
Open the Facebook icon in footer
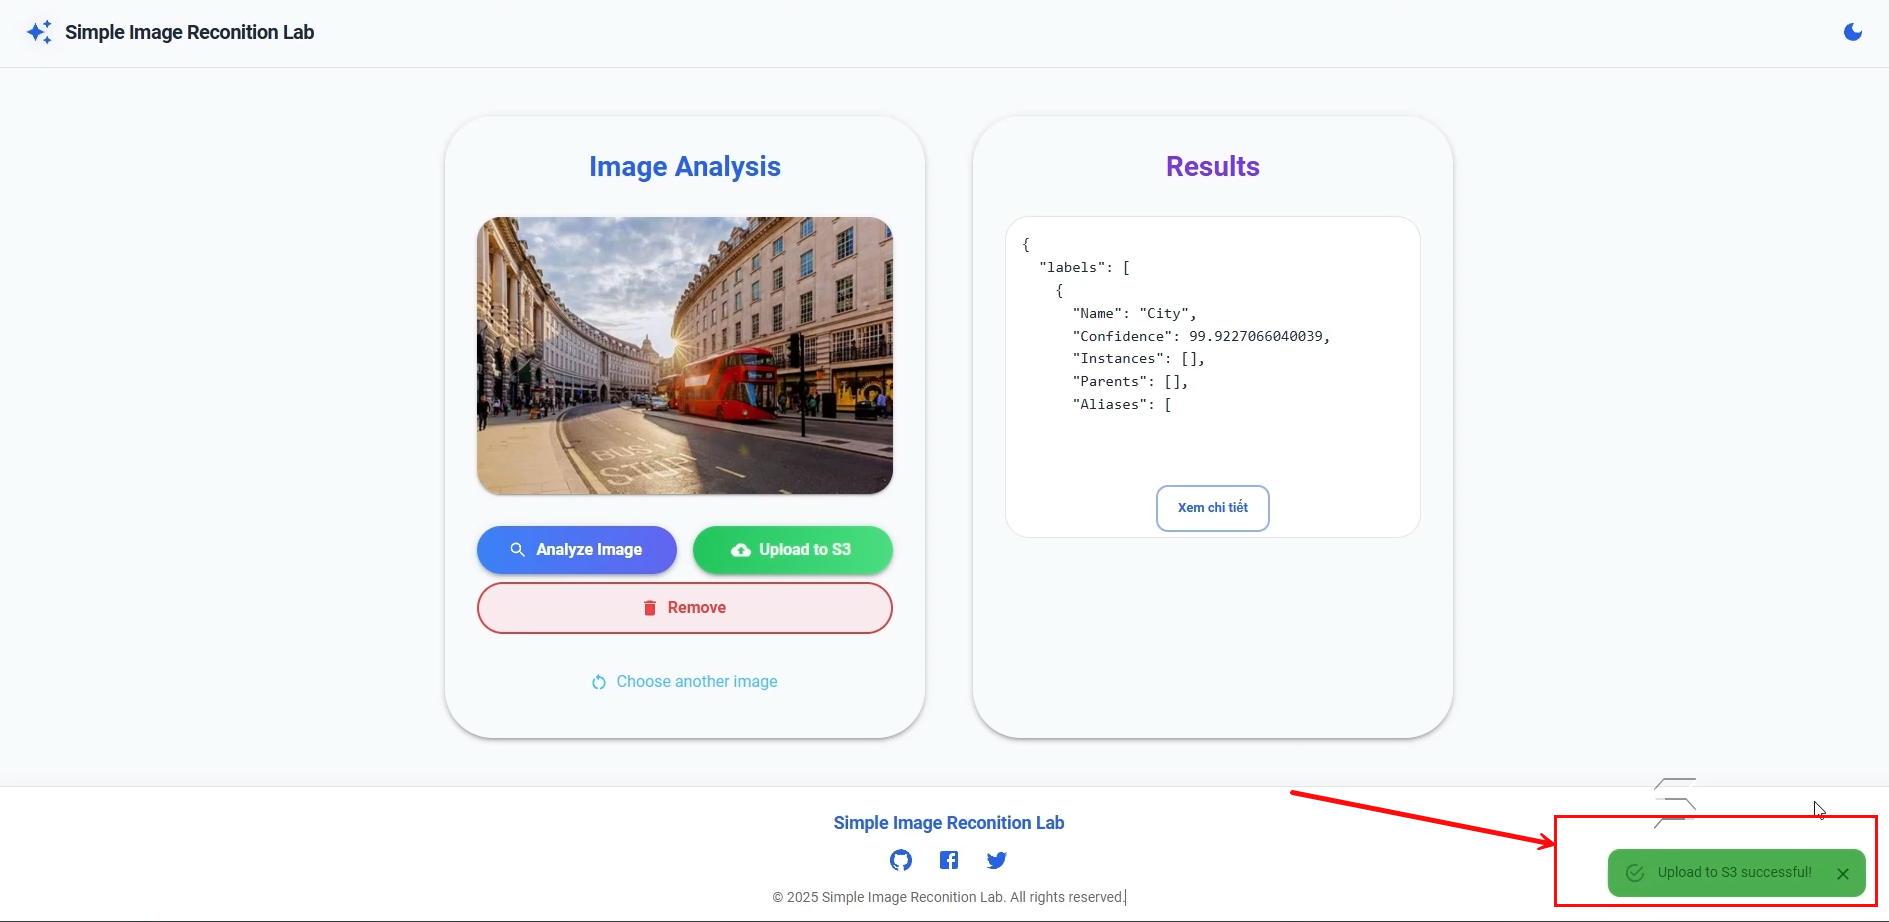click(949, 860)
